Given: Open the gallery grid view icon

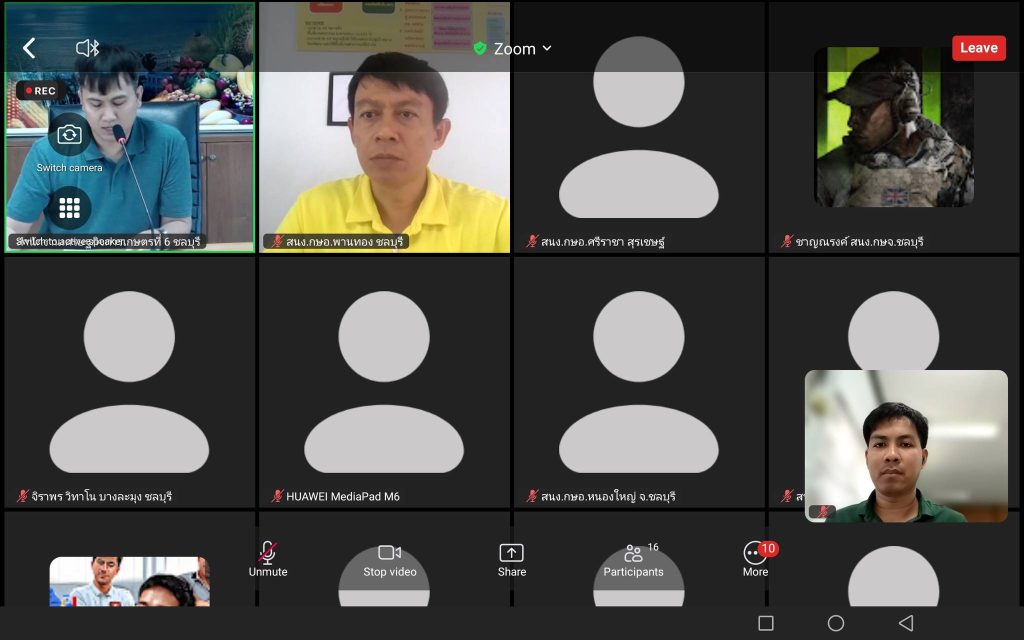Looking at the screenshot, I should pyautogui.click(x=69, y=208).
